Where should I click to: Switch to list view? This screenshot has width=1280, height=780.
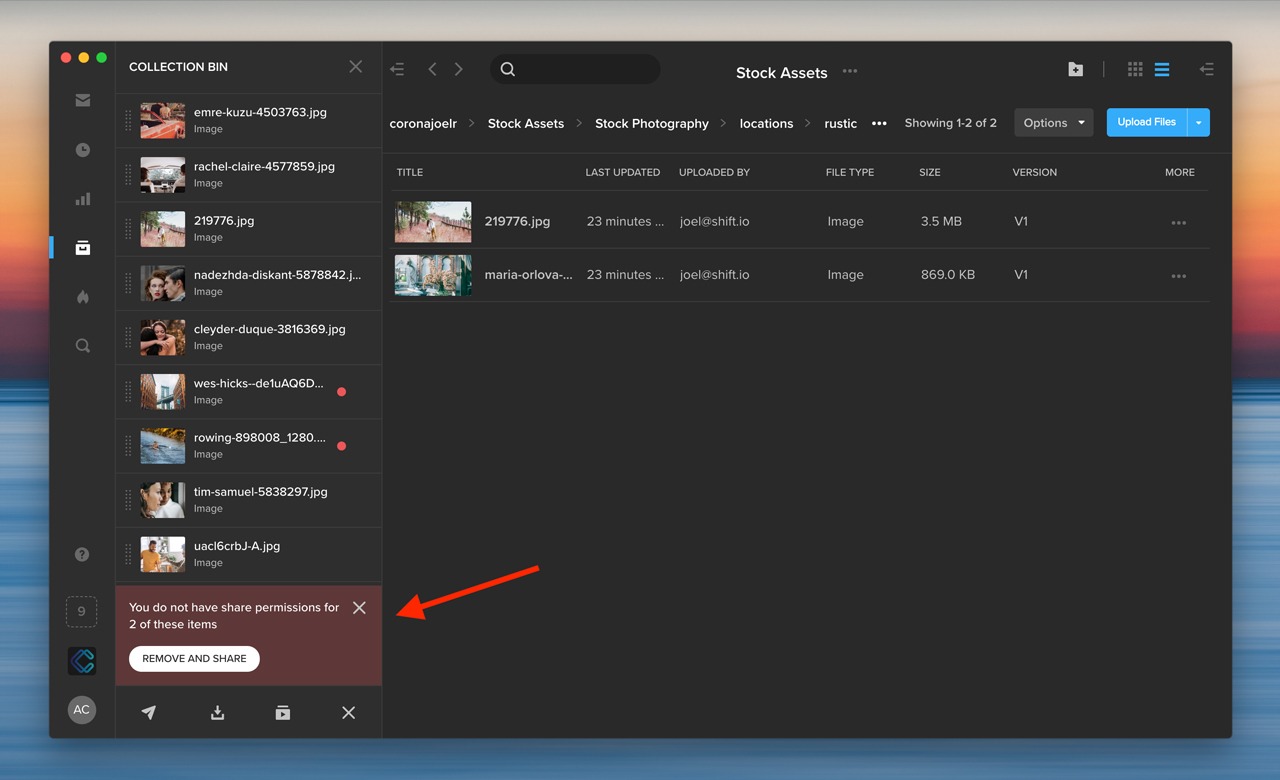[x=1162, y=69]
